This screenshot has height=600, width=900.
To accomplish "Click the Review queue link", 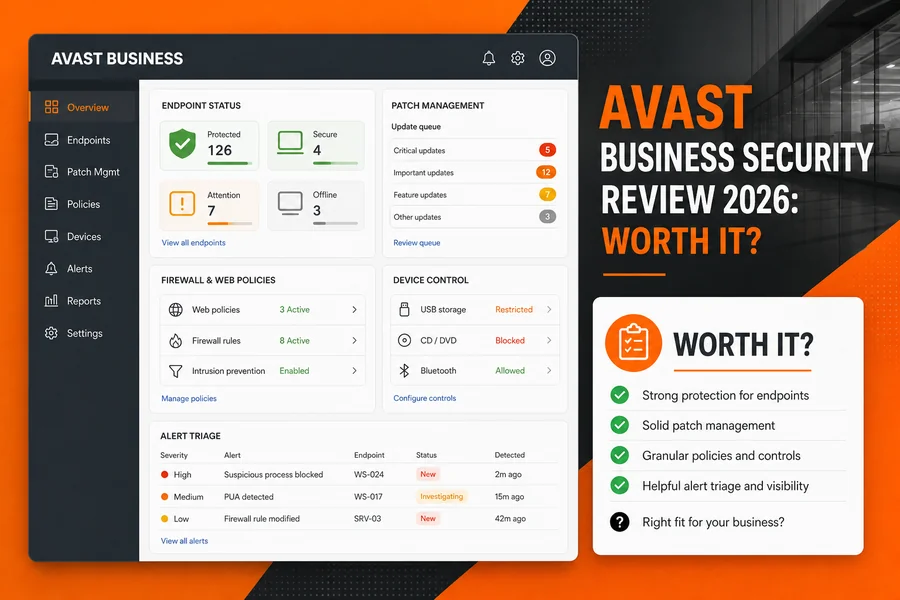I will click(x=417, y=243).
